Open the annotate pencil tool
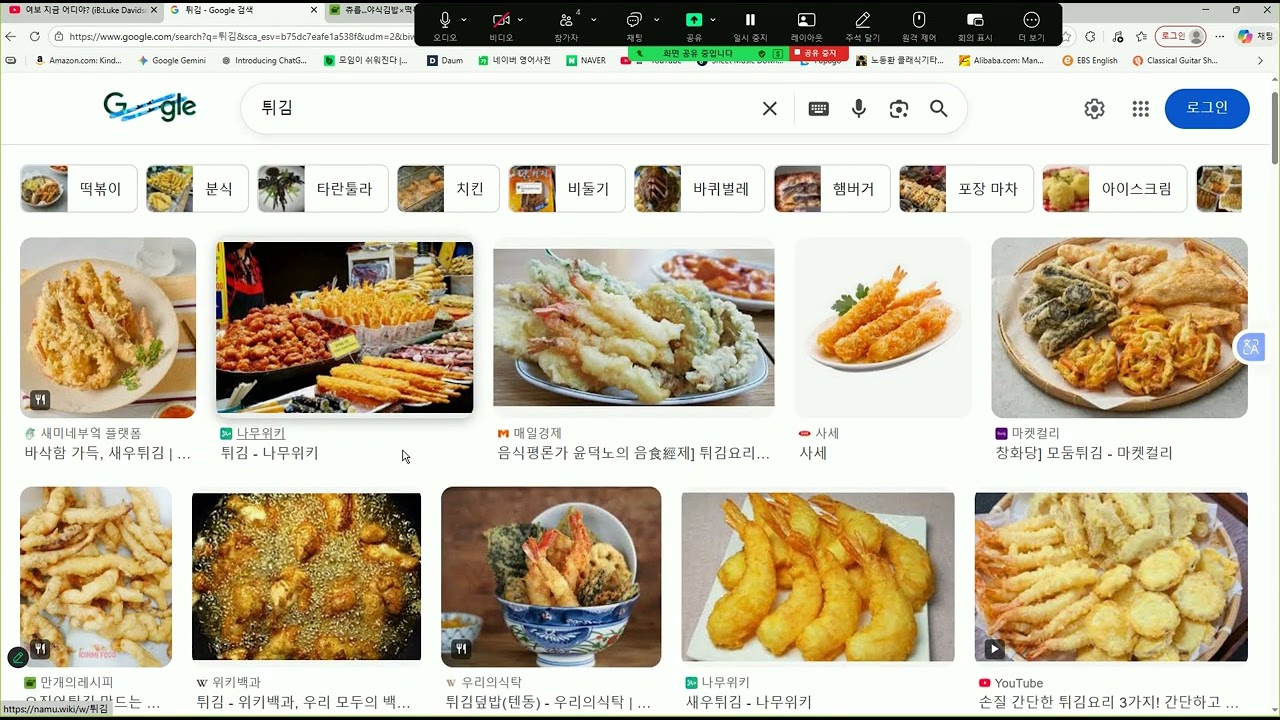The width and height of the screenshot is (1280, 720). coord(862,20)
